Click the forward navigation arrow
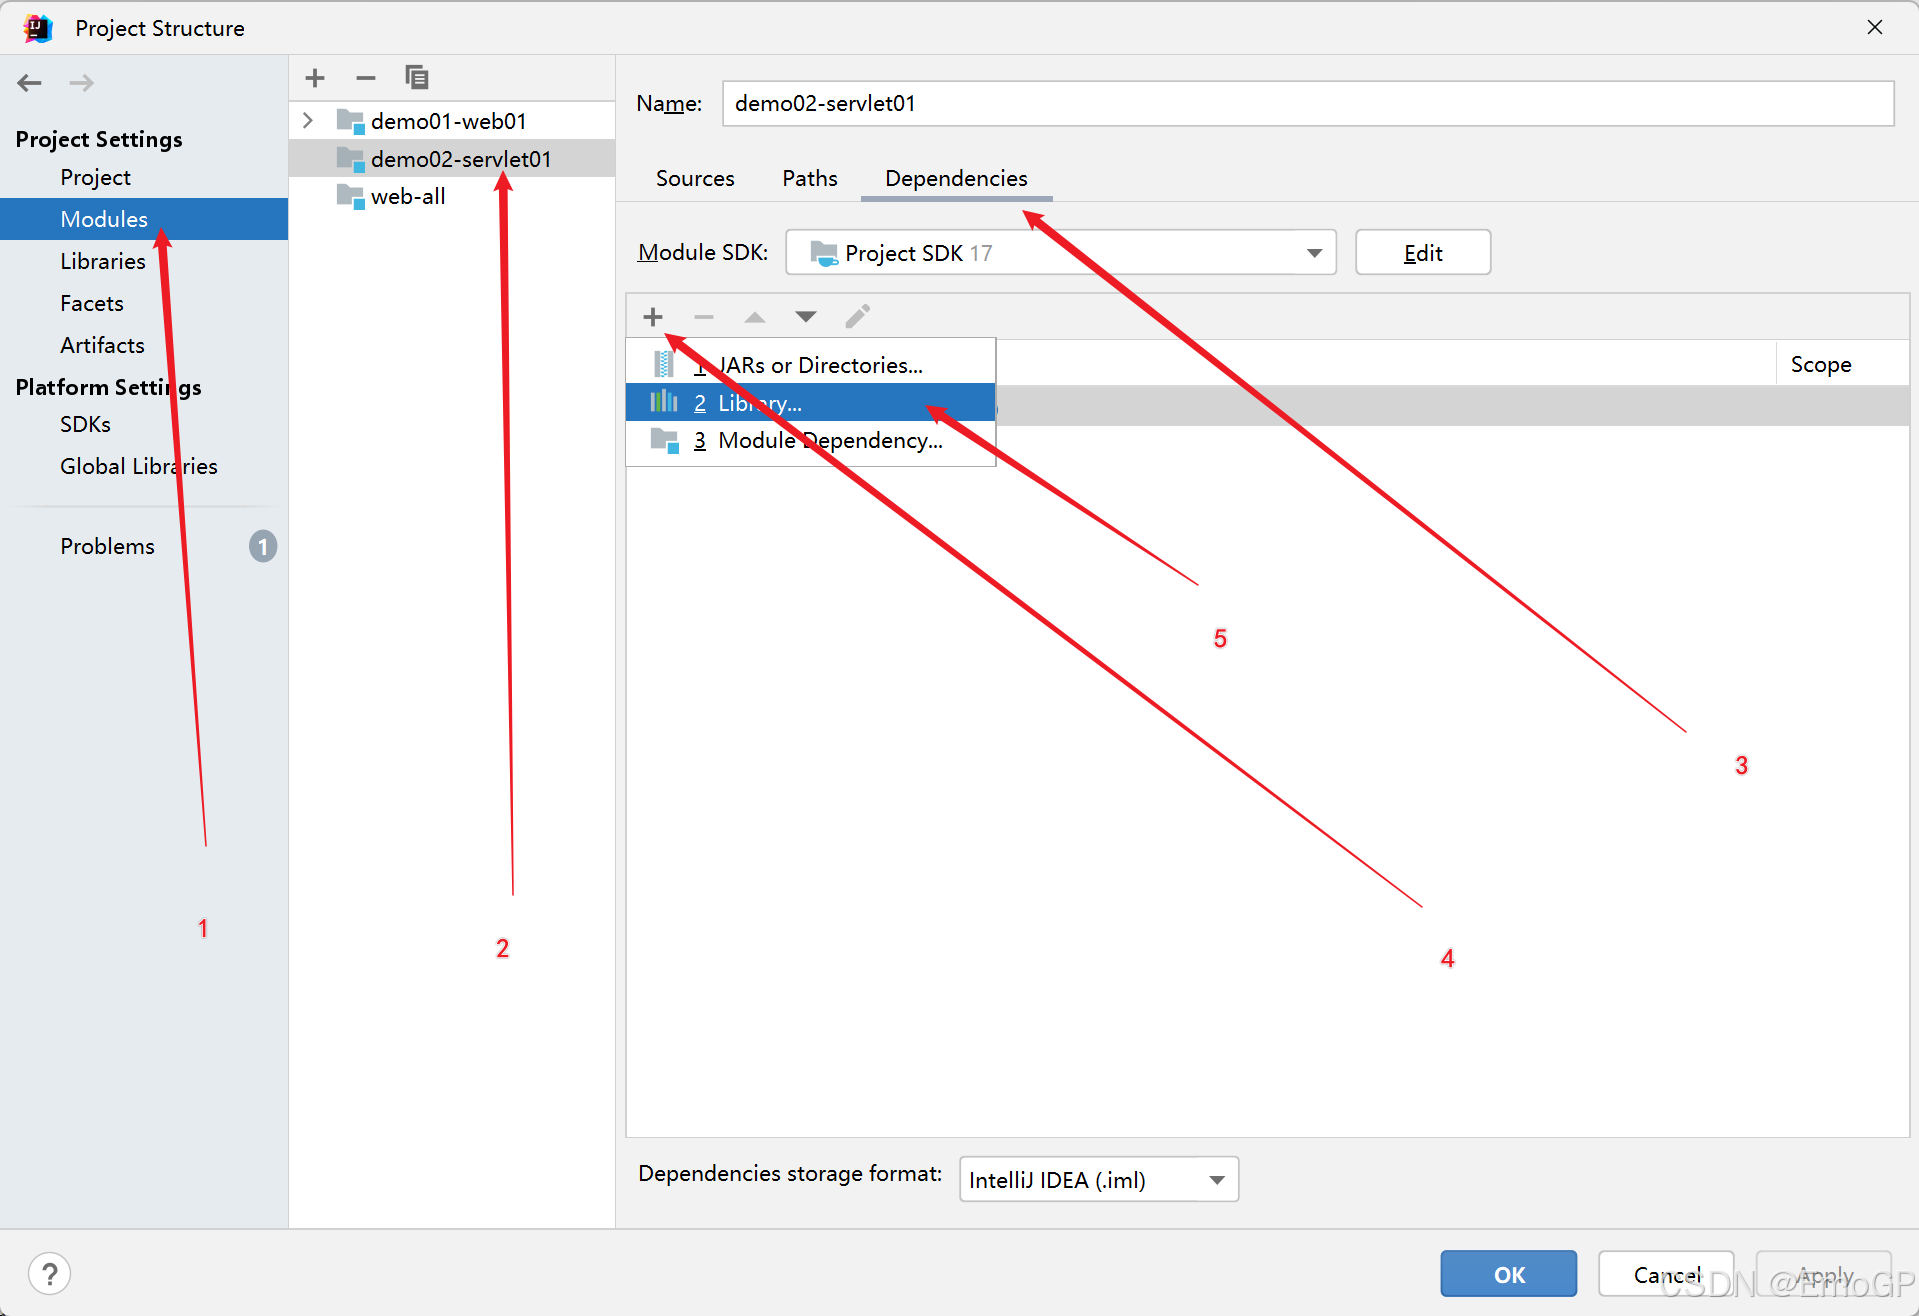Viewport: 1919px width, 1316px height. pyautogui.click(x=82, y=83)
